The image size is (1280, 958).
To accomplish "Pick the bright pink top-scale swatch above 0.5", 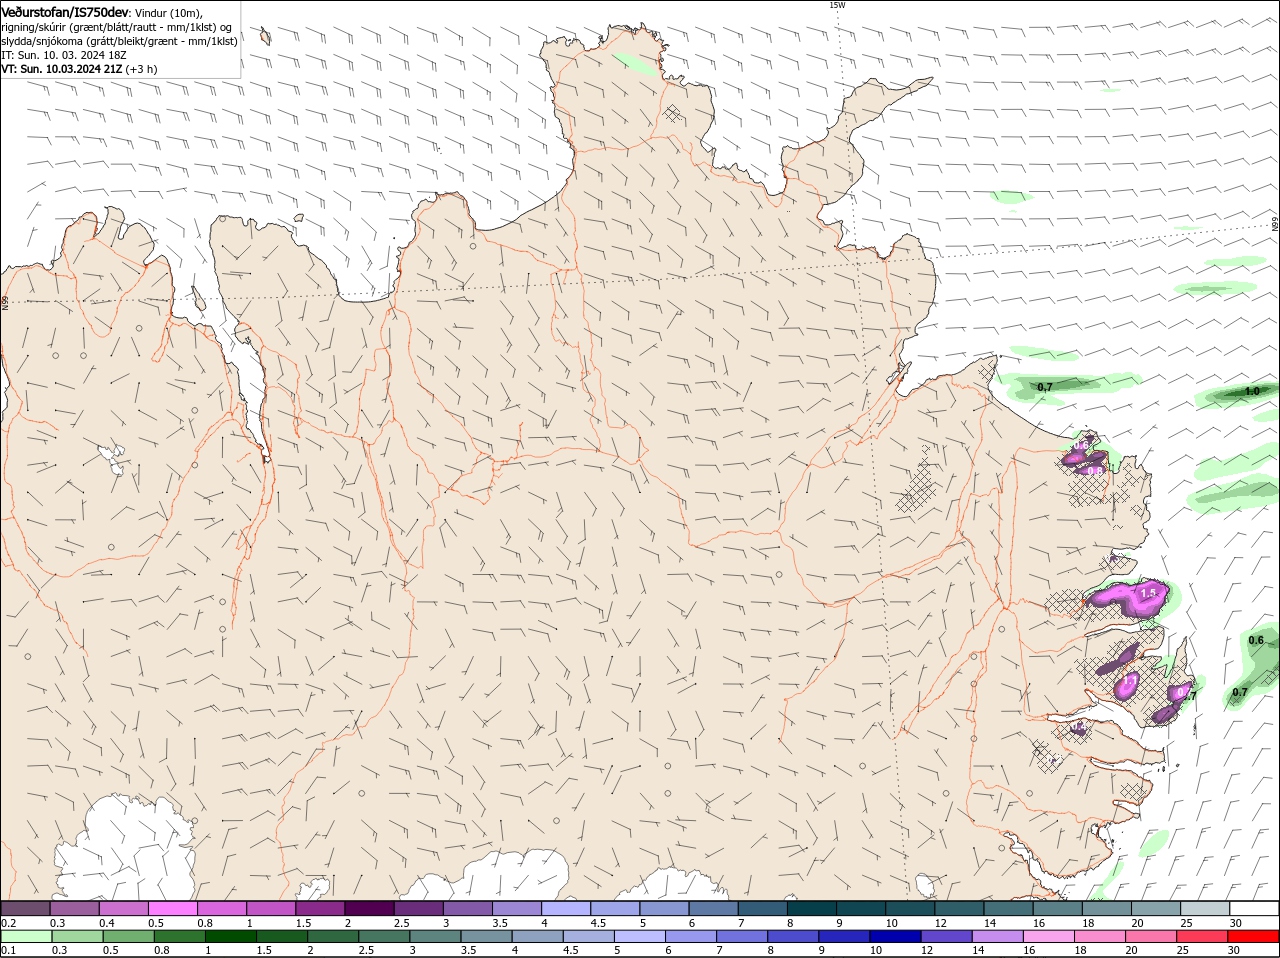I will point(173,908).
